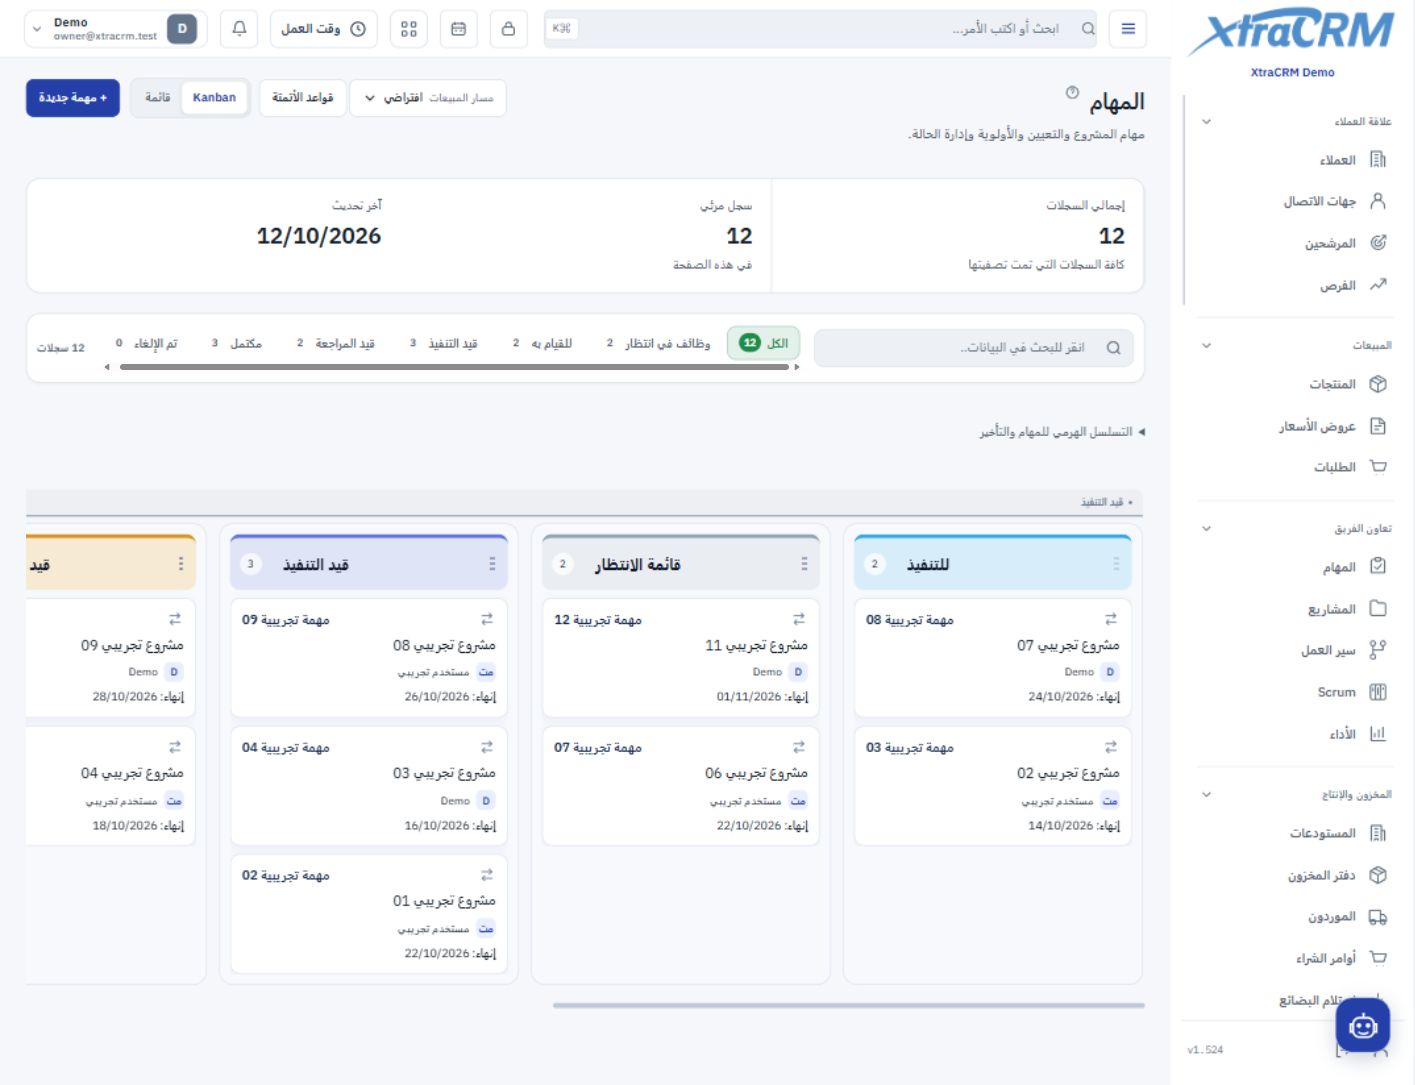Open card مشروع تجريبي 07
This screenshot has width=1415, height=1085.
(993, 658)
